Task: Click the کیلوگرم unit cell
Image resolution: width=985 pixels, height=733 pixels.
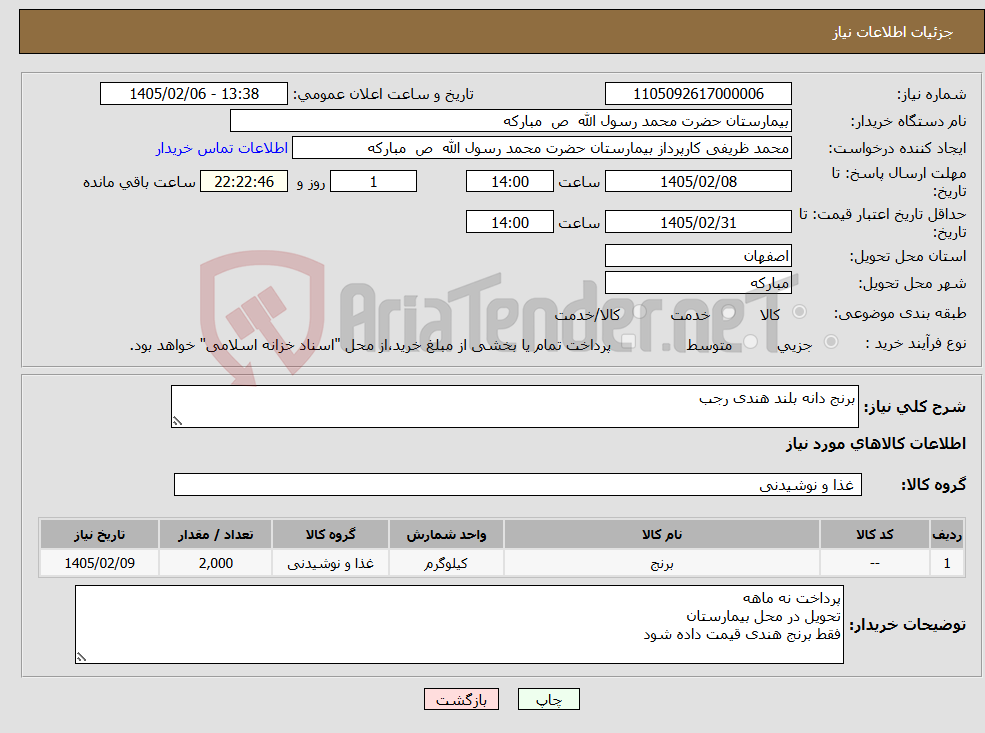Action: point(446,563)
